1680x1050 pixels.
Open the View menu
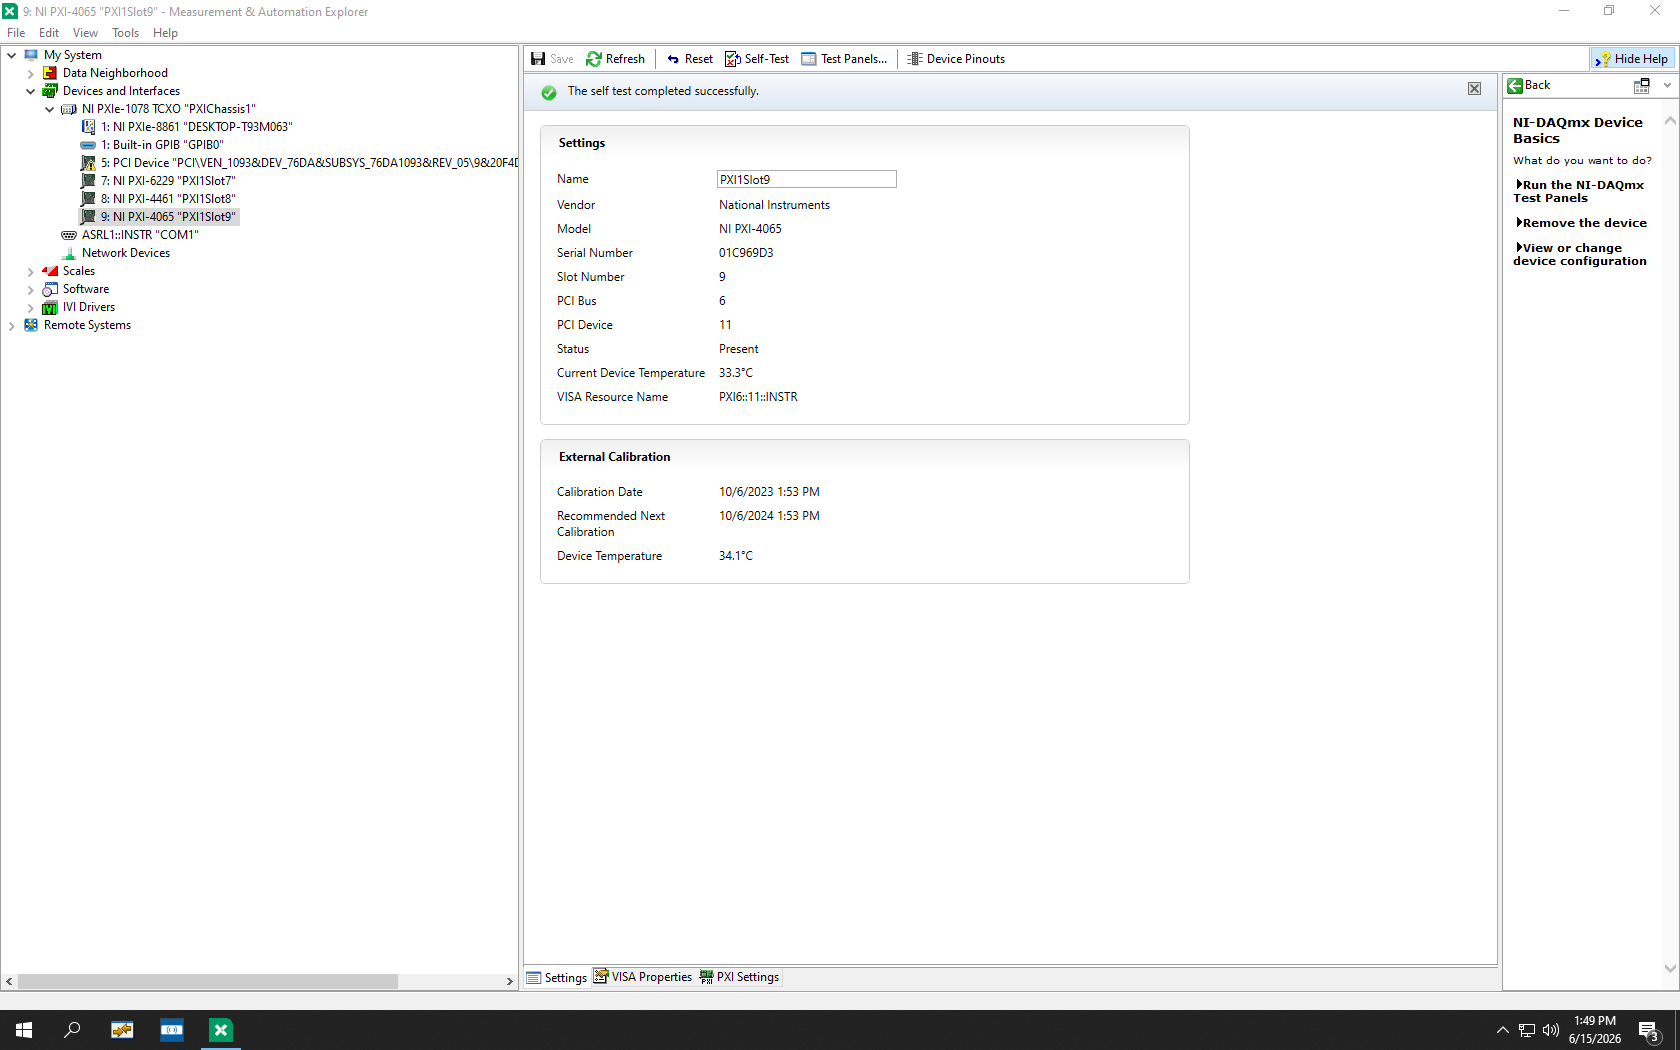click(x=85, y=33)
